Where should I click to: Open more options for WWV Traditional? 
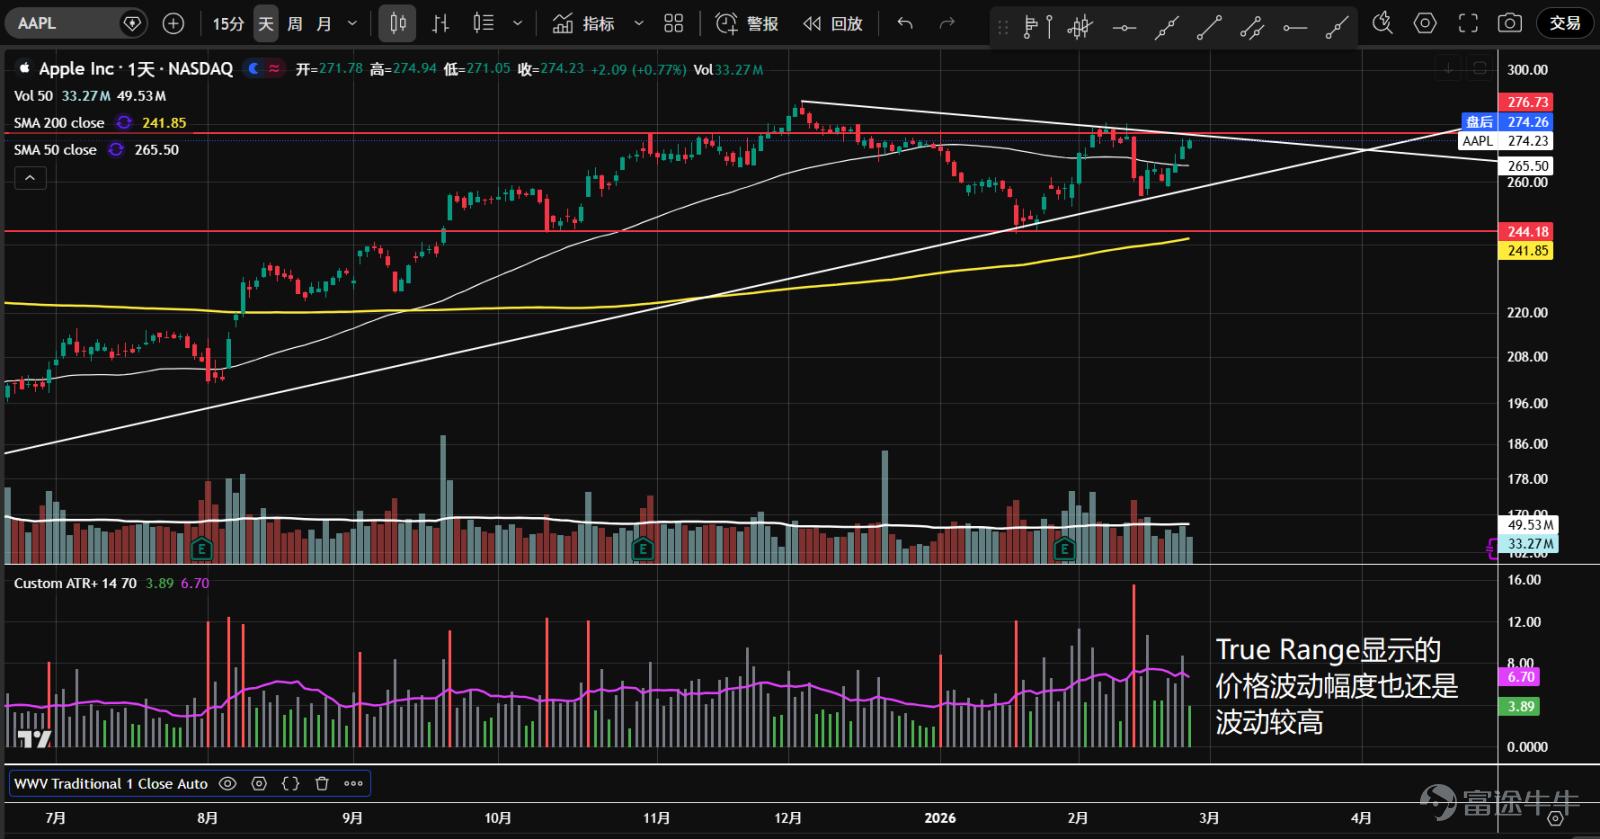[353, 784]
